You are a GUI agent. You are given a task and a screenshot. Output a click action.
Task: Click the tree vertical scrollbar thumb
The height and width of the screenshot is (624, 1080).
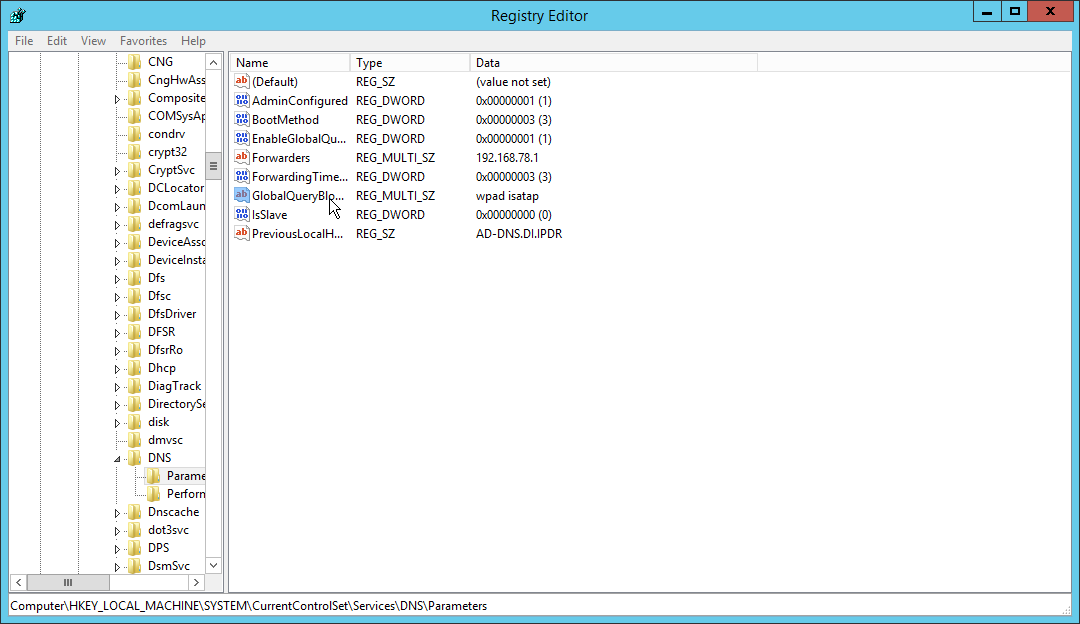click(214, 166)
